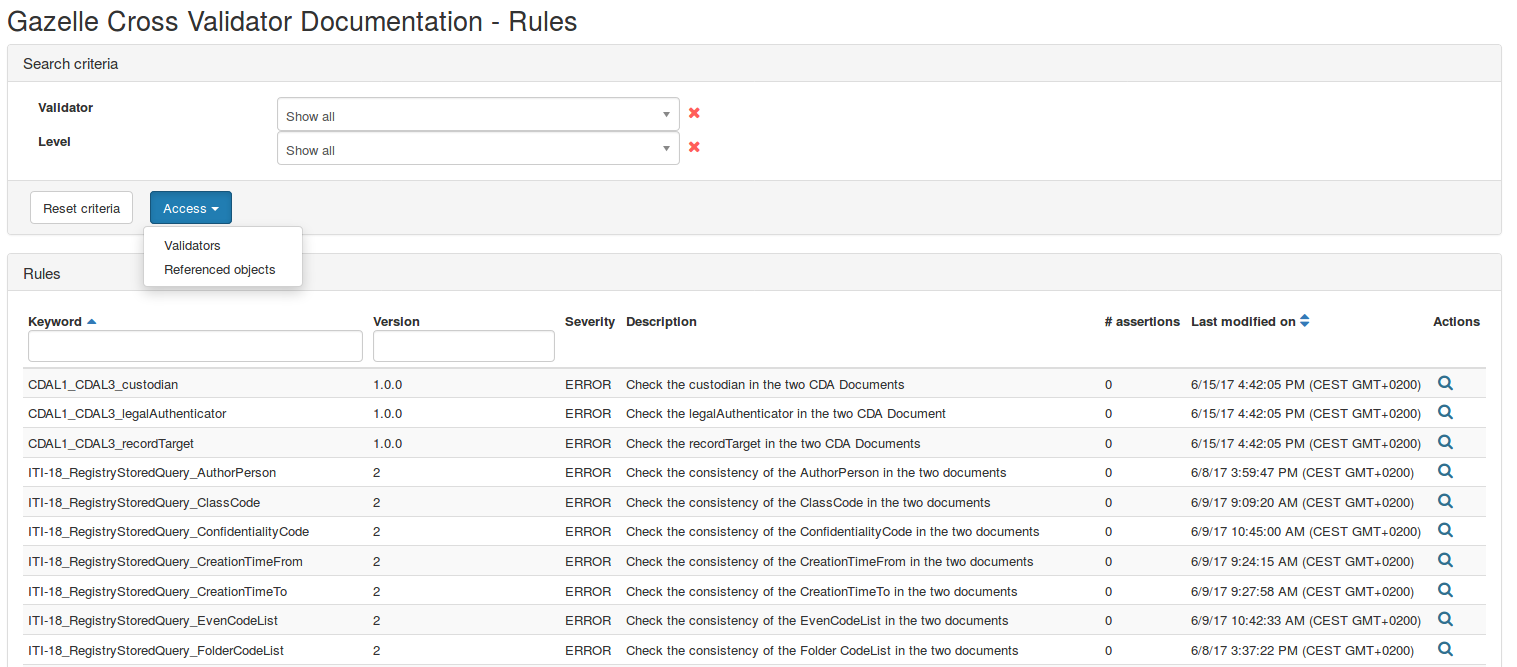View the RegistryStoredQuery_CreationTimeFrom rule details
Image resolution: width=1517 pixels, height=667 pixels.
tap(1444, 560)
